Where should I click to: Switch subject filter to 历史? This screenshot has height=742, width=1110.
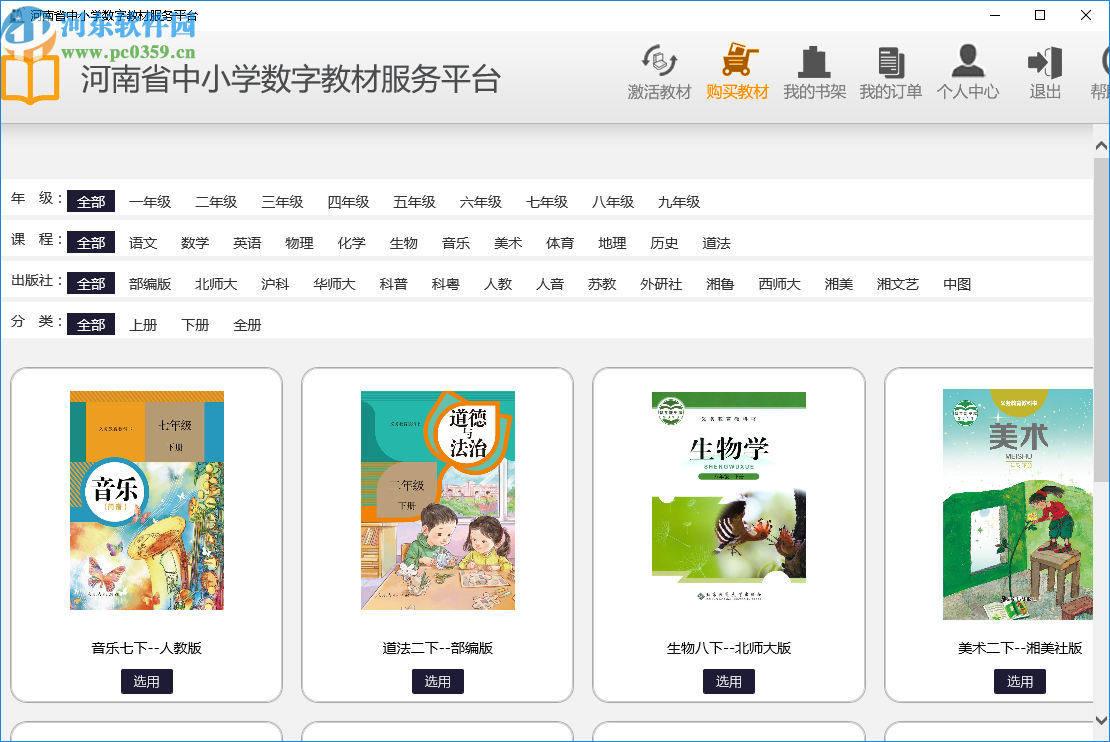[x=664, y=242]
